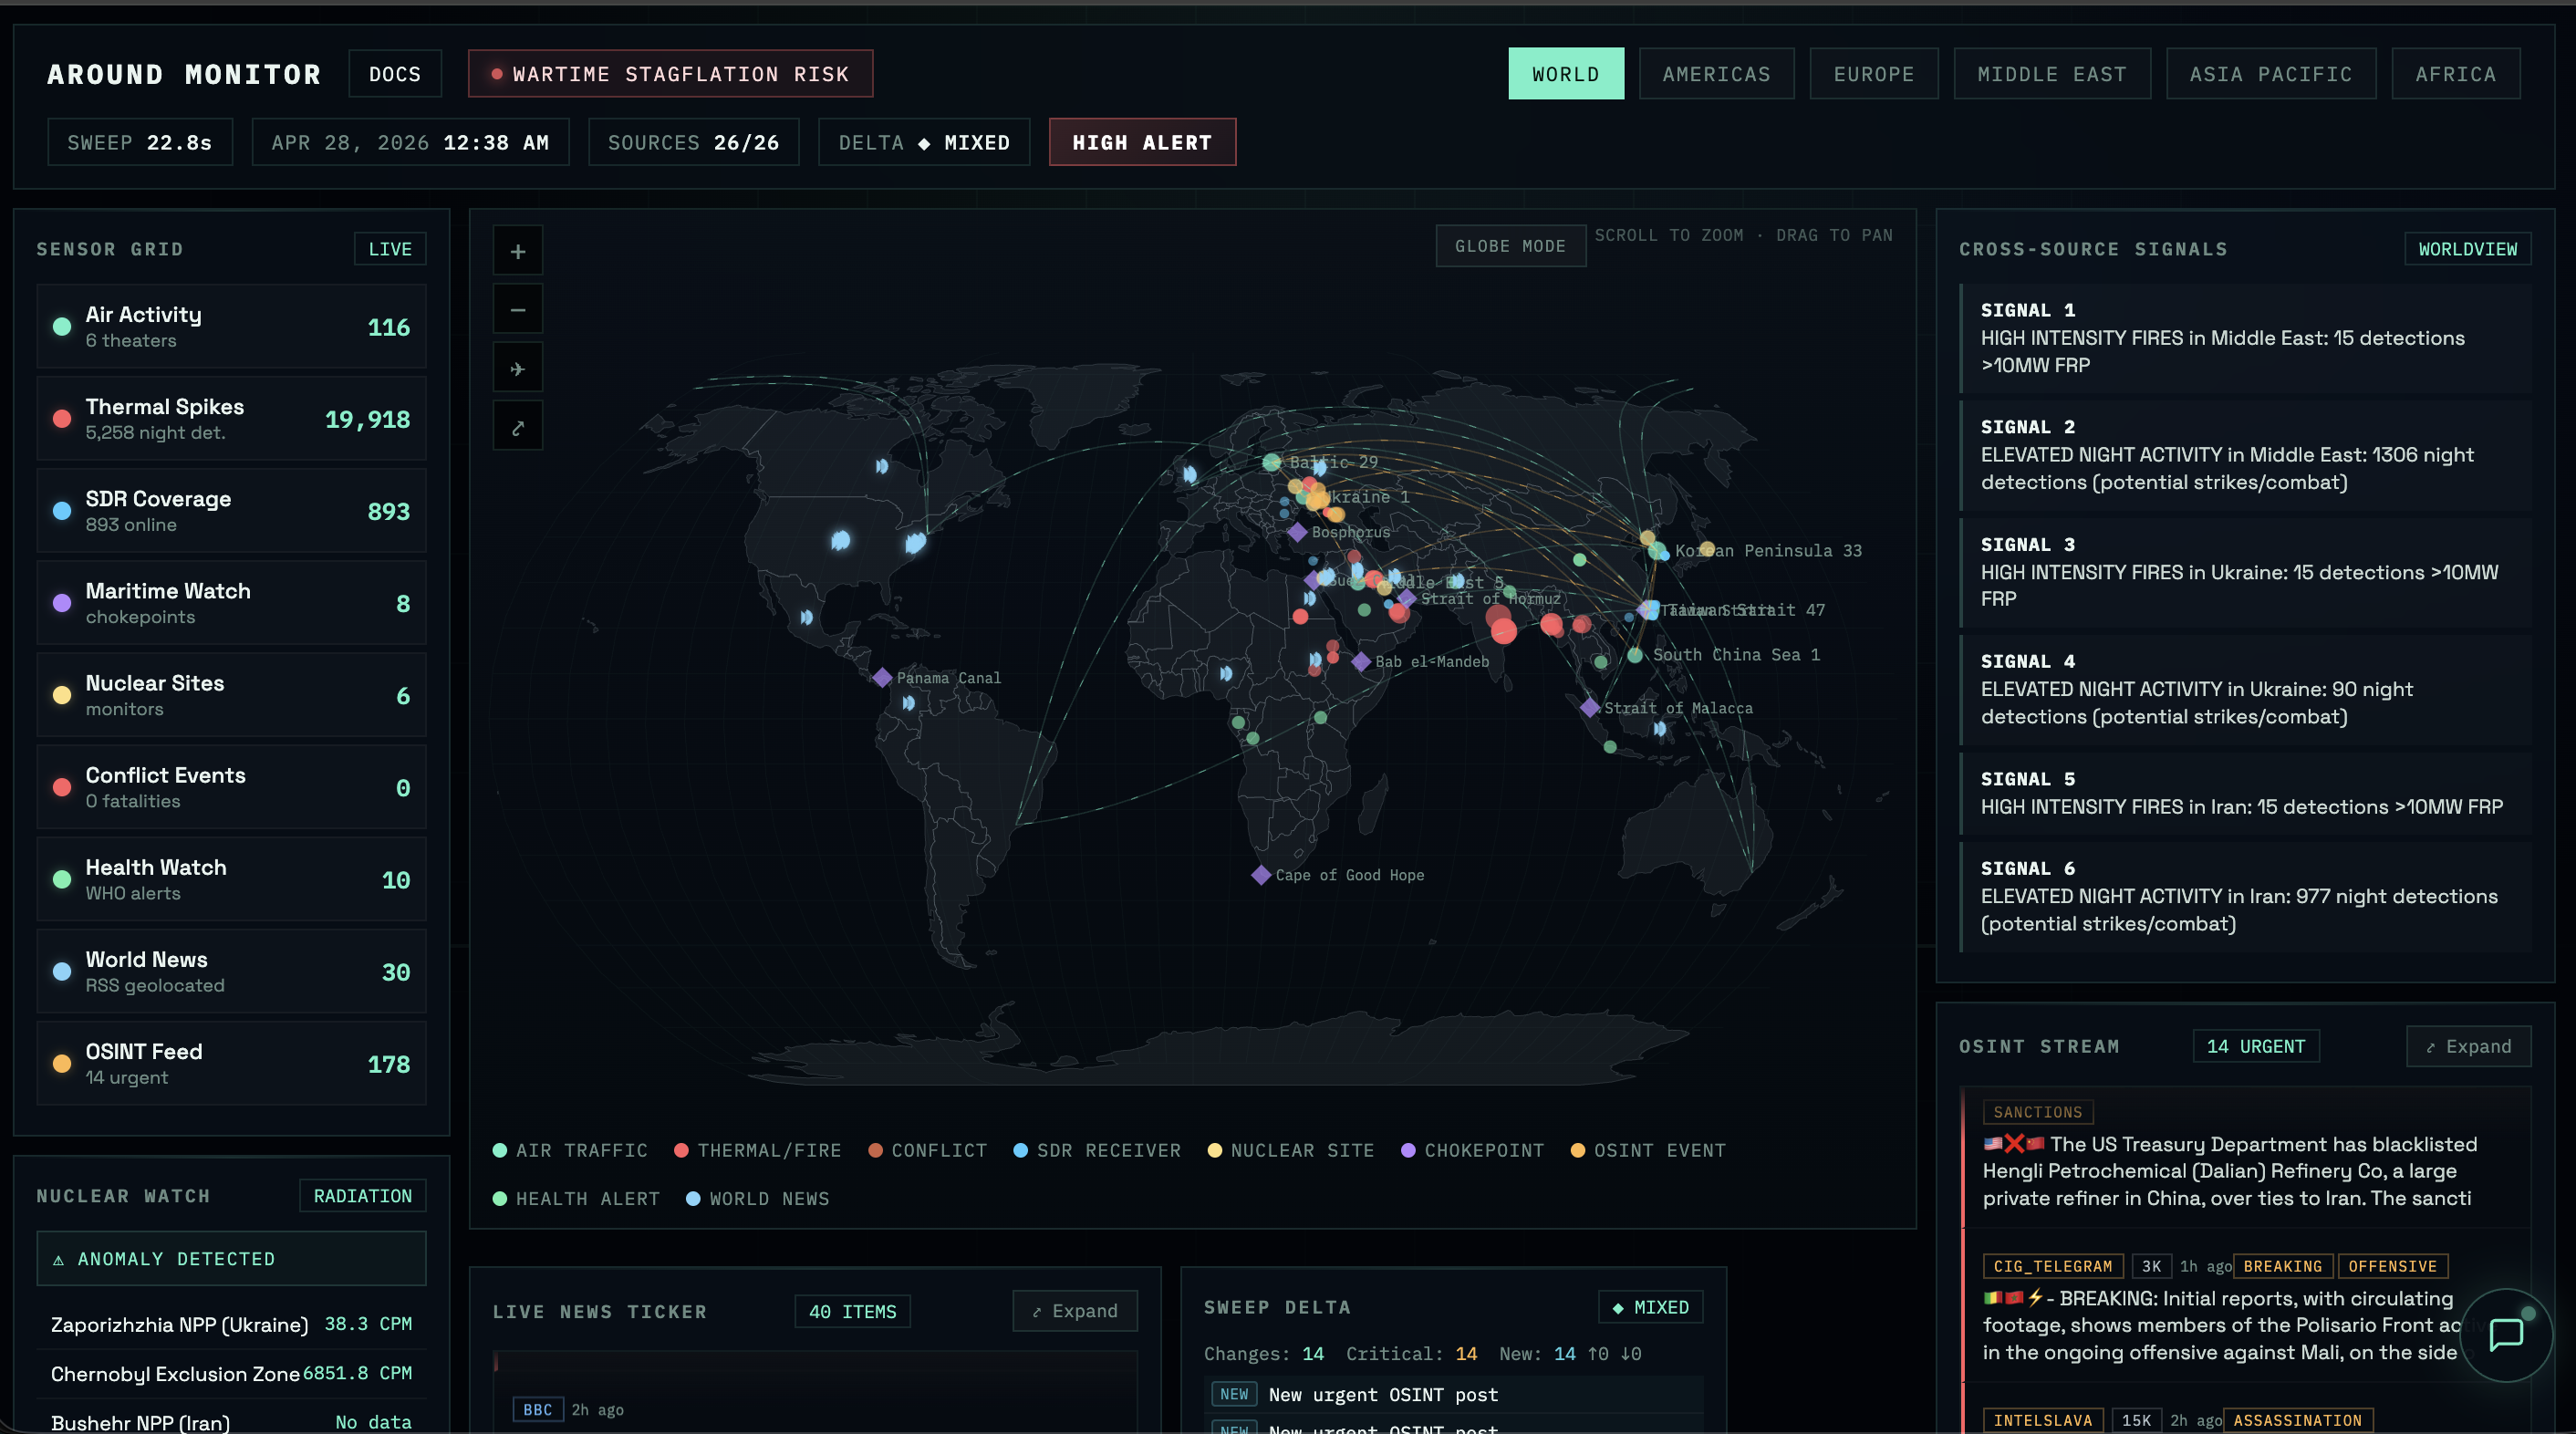Open the WORLDVIEW selector in Cross-Source Signals
Screen dimensions: 2576x1434
pyautogui.click(x=2467, y=248)
